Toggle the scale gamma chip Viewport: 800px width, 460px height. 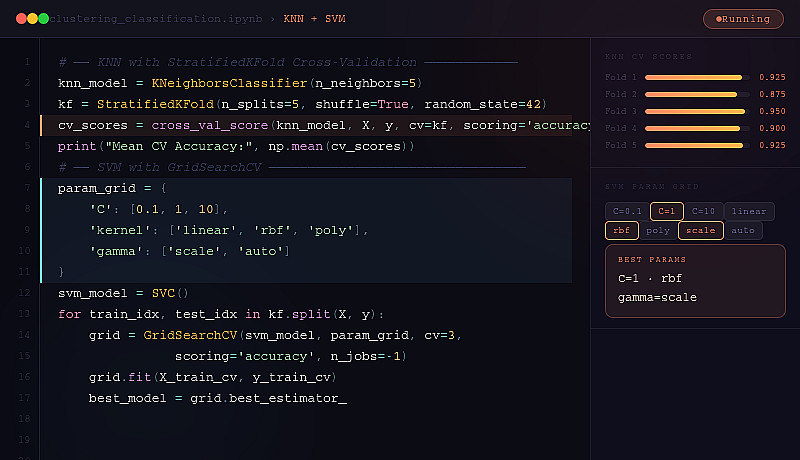click(699, 230)
